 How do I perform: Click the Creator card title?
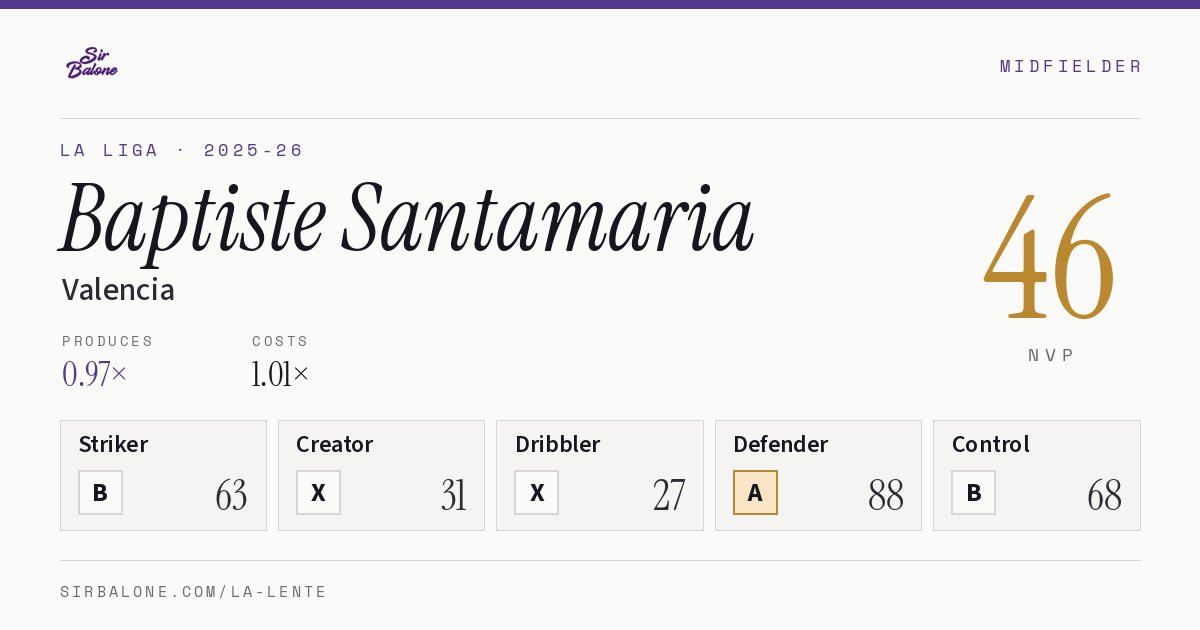point(335,444)
